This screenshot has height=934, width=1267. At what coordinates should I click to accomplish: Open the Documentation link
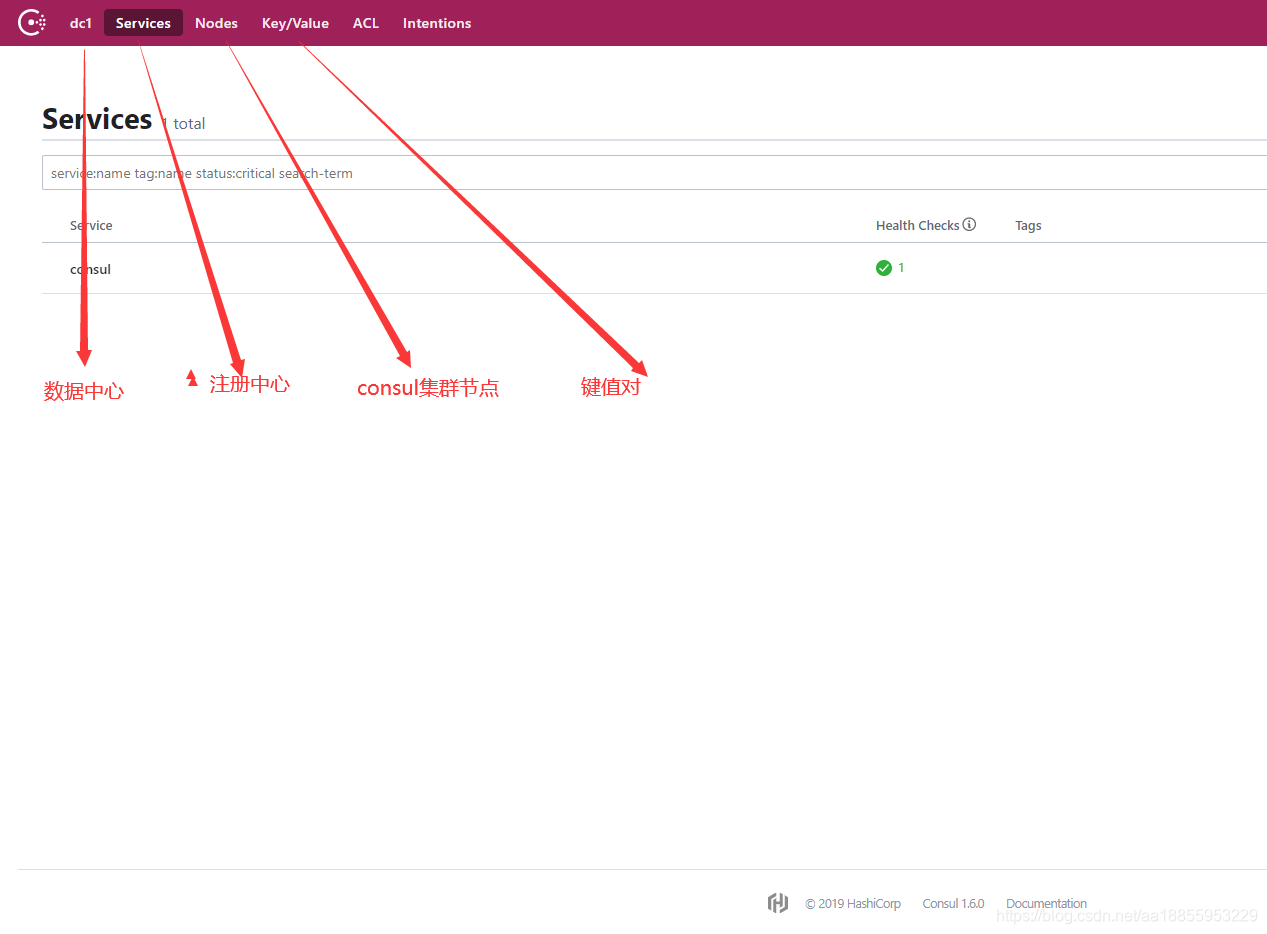tap(1046, 904)
